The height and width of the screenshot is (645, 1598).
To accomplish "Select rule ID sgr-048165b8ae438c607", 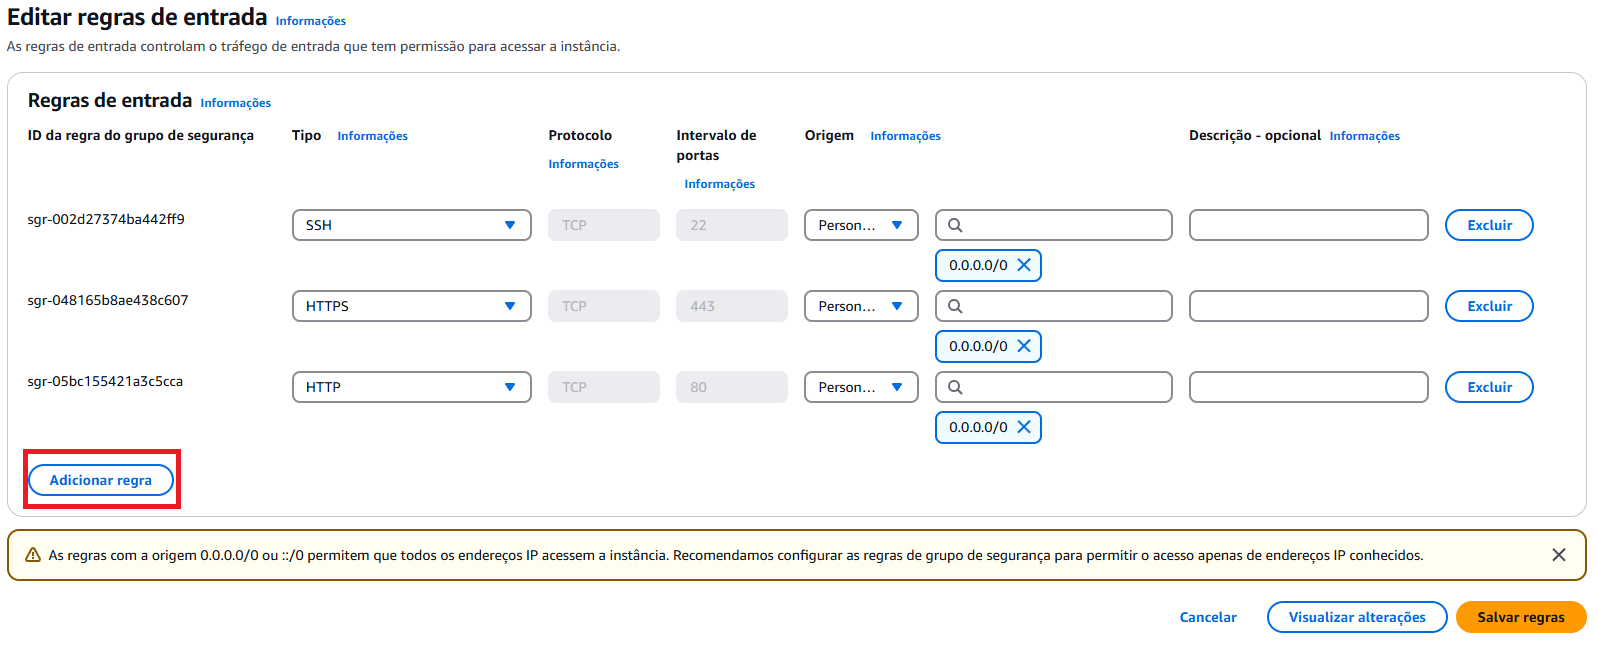I will coord(108,300).
